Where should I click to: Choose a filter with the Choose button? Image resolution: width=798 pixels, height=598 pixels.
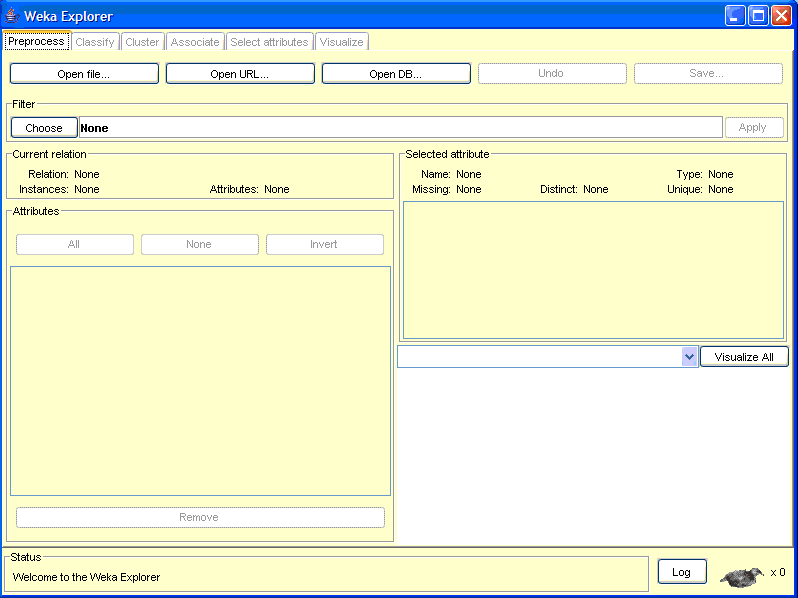pos(44,128)
